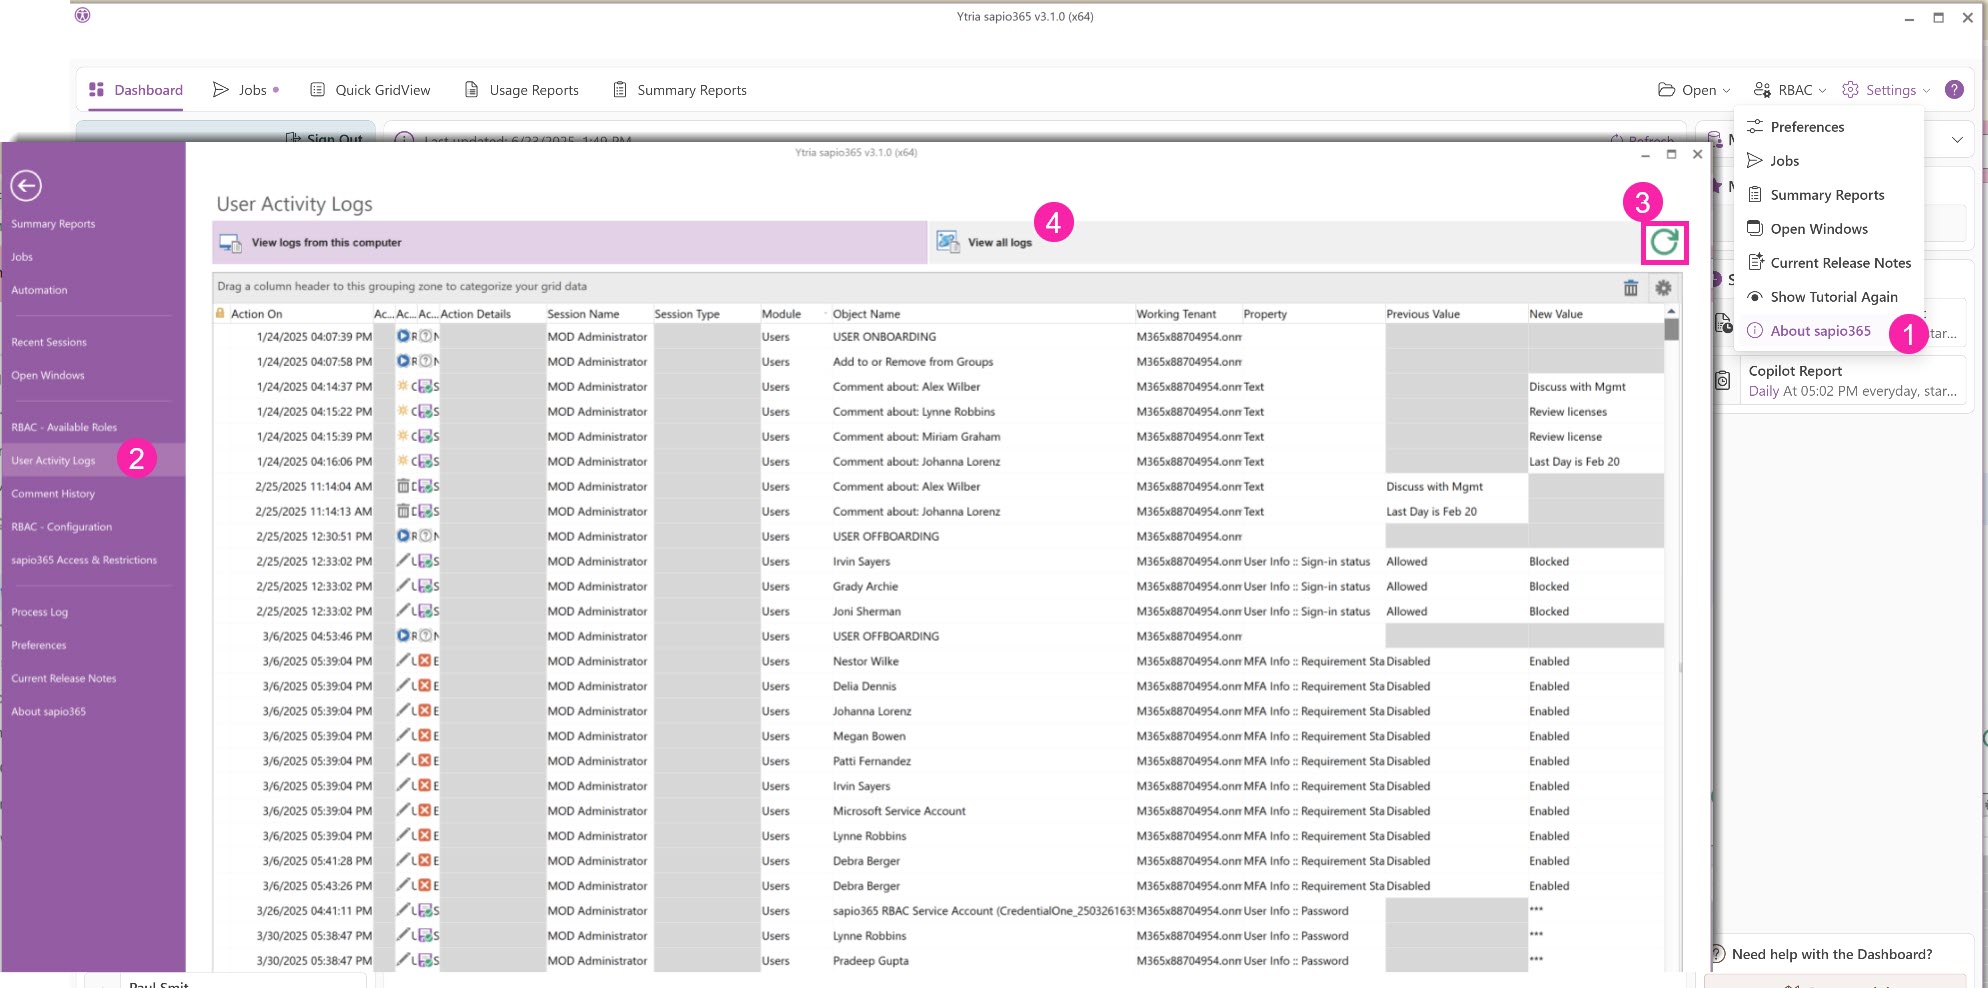Click the lock icon in grid header
This screenshot has height=988, width=1988.
click(x=220, y=314)
